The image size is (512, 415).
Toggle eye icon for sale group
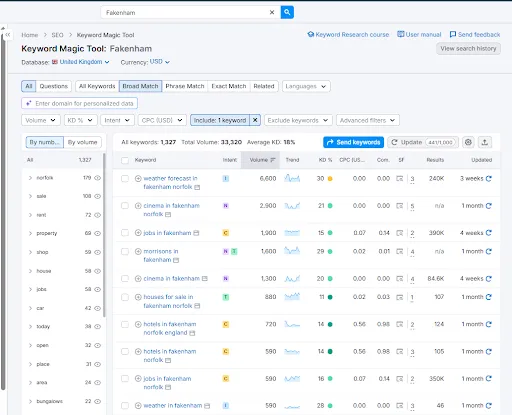click(x=97, y=196)
